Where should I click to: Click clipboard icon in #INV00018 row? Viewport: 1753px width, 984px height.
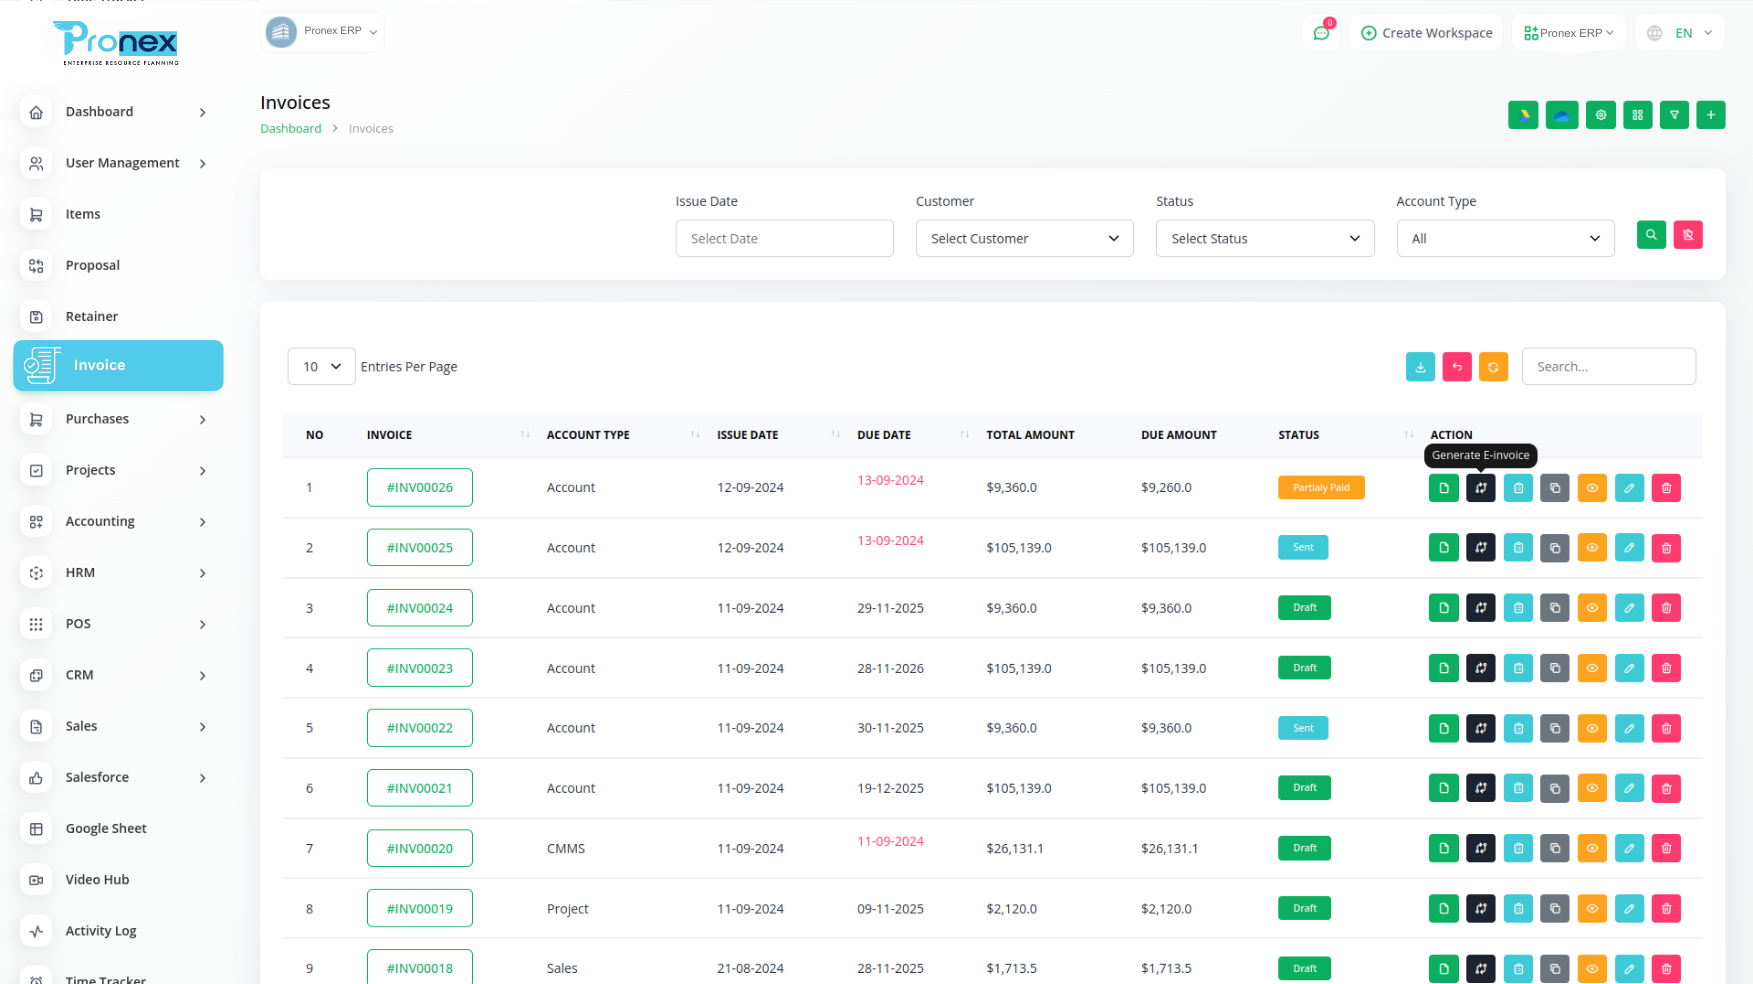point(1518,968)
